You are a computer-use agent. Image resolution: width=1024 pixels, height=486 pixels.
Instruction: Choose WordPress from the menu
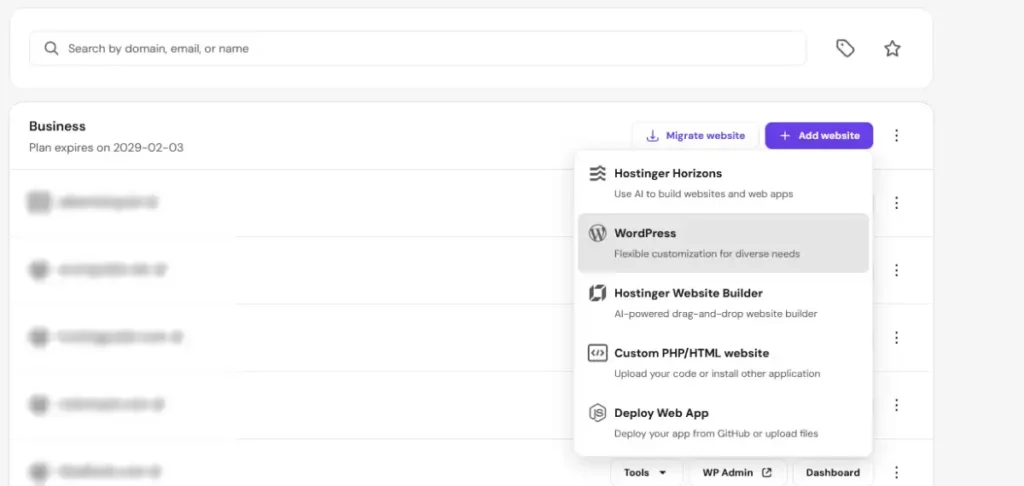[723, 243]
